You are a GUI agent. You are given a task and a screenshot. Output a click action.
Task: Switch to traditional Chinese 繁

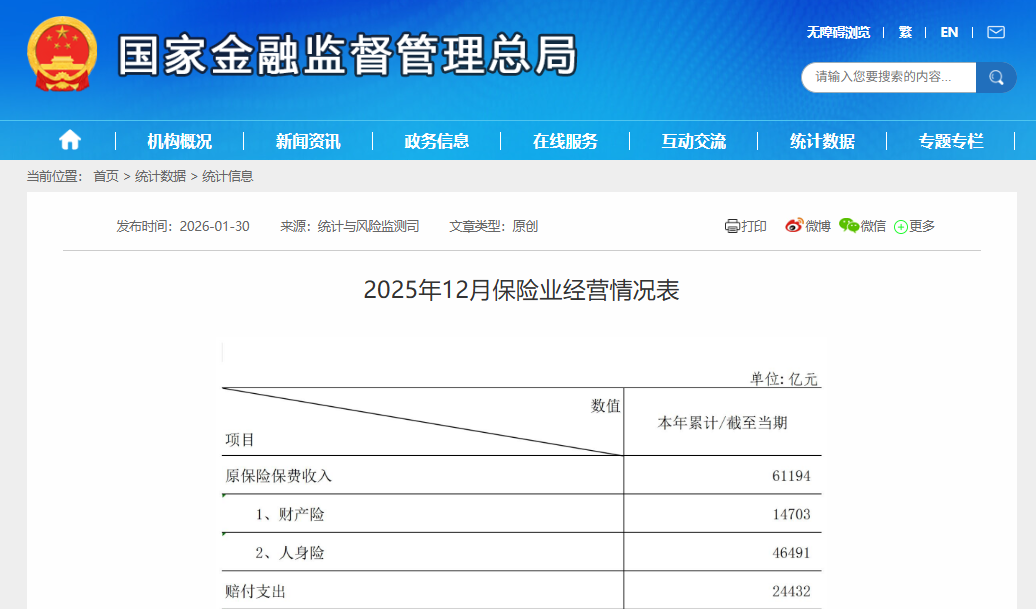pos(905,32)
